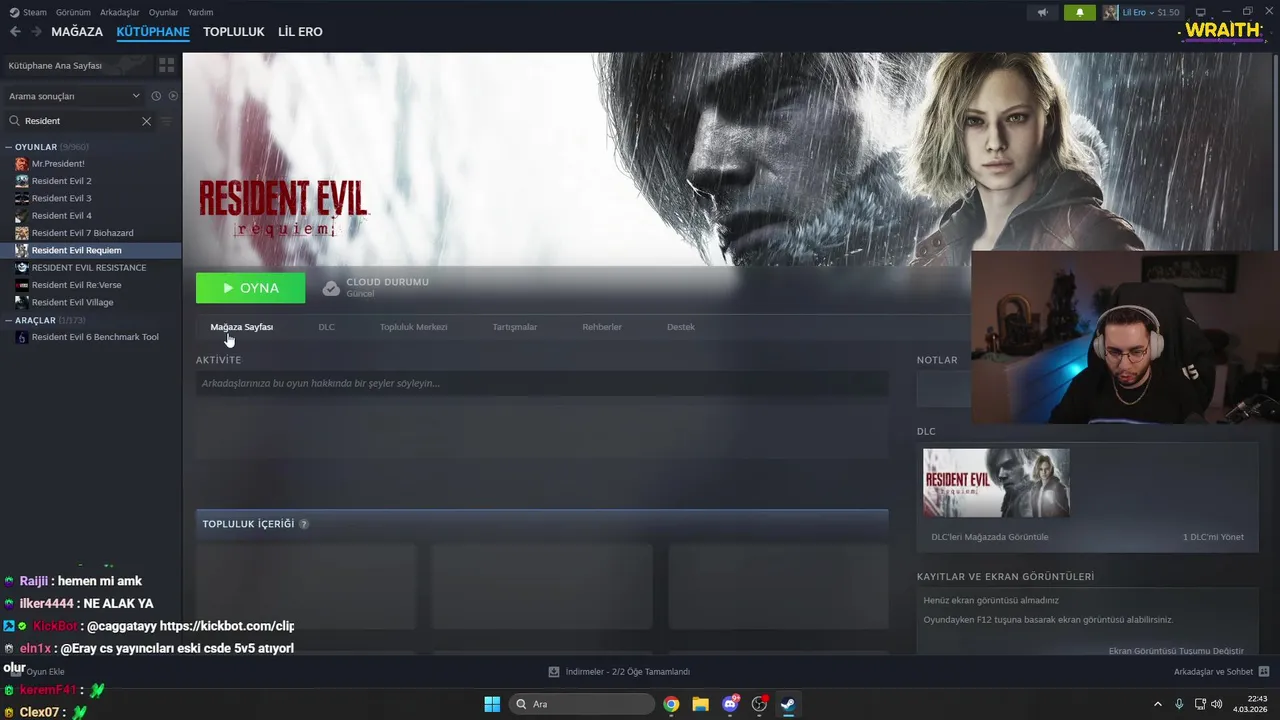Open the Arama sonuçları dropdown
Viewport: 1280px width, 720px height.
[x=75, y=96]
